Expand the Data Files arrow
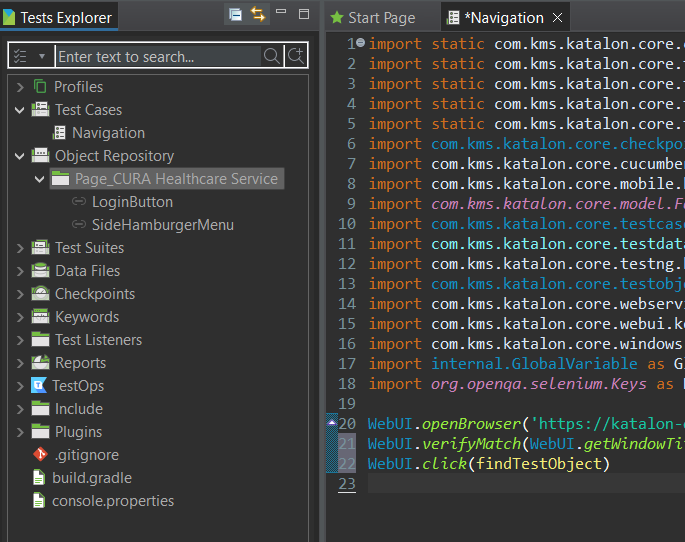The image size is (685, 542). (x=20, y=271)
